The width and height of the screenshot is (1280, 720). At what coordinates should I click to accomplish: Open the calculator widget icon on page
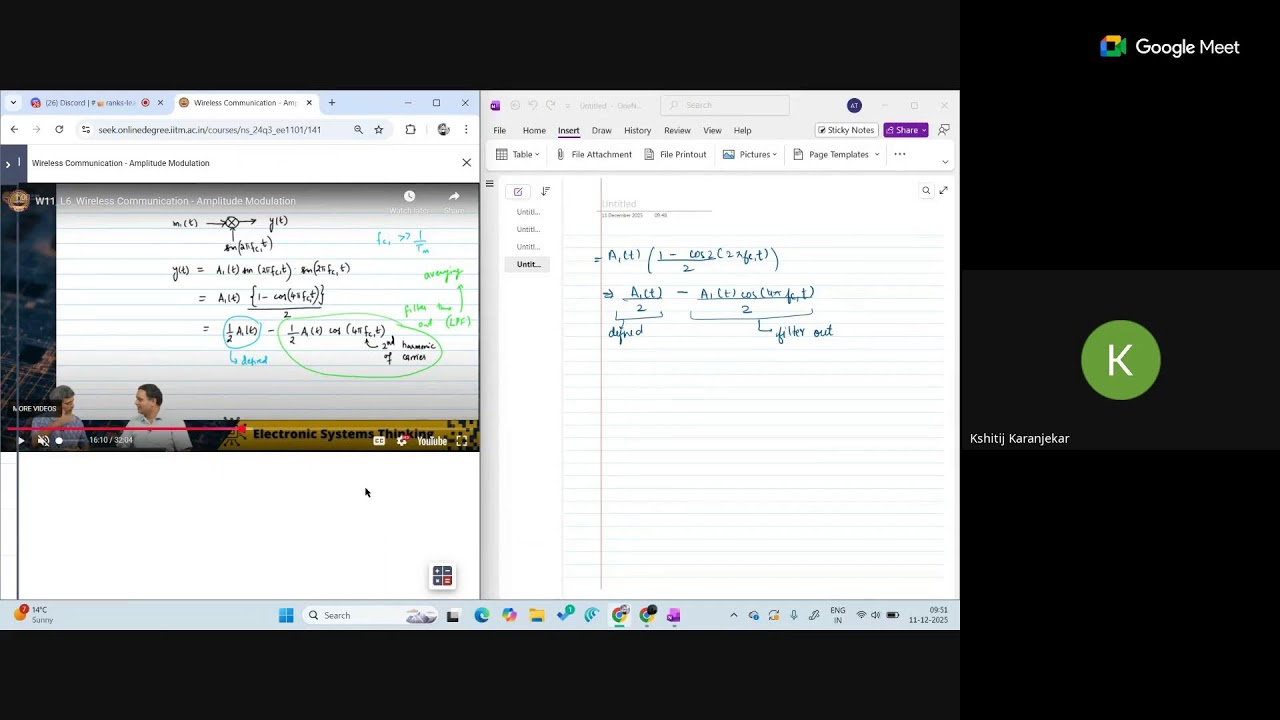(x=442, y=576)
